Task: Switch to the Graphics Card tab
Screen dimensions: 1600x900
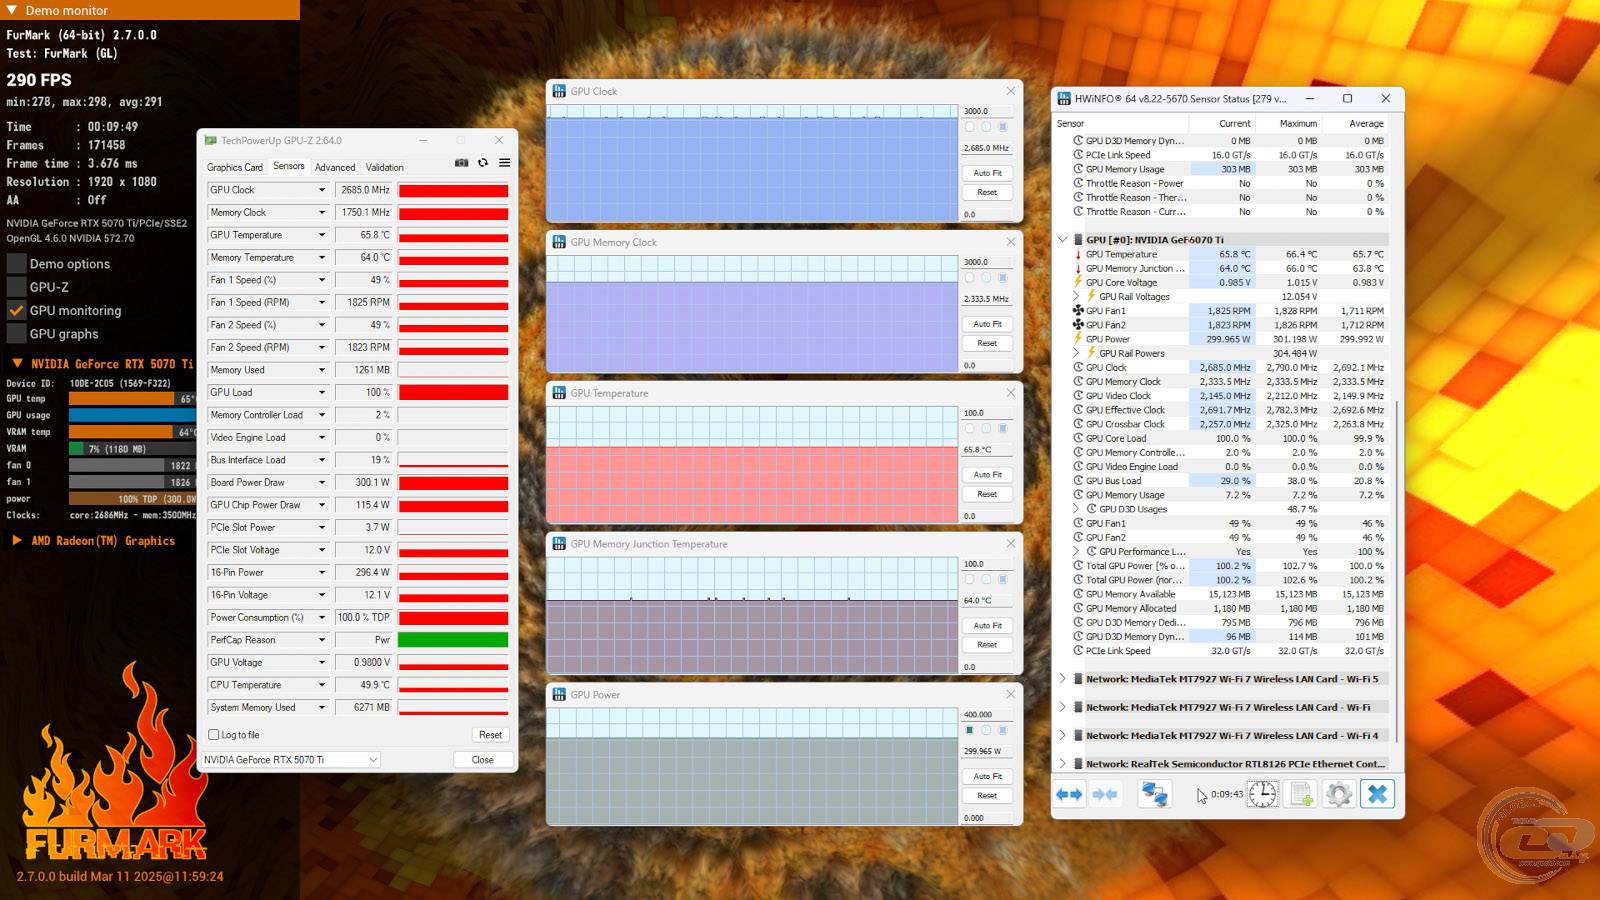Action: (235, 167)
